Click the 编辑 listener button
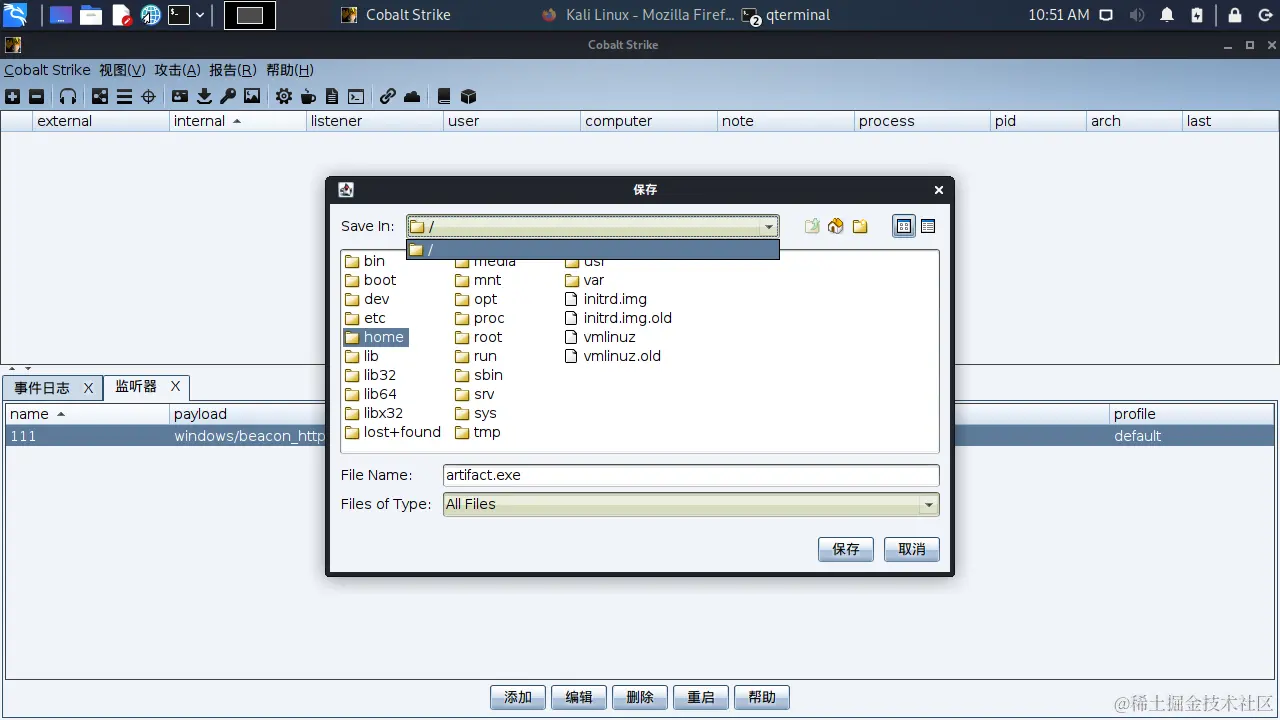The image size is (1280, 720). 579,697
